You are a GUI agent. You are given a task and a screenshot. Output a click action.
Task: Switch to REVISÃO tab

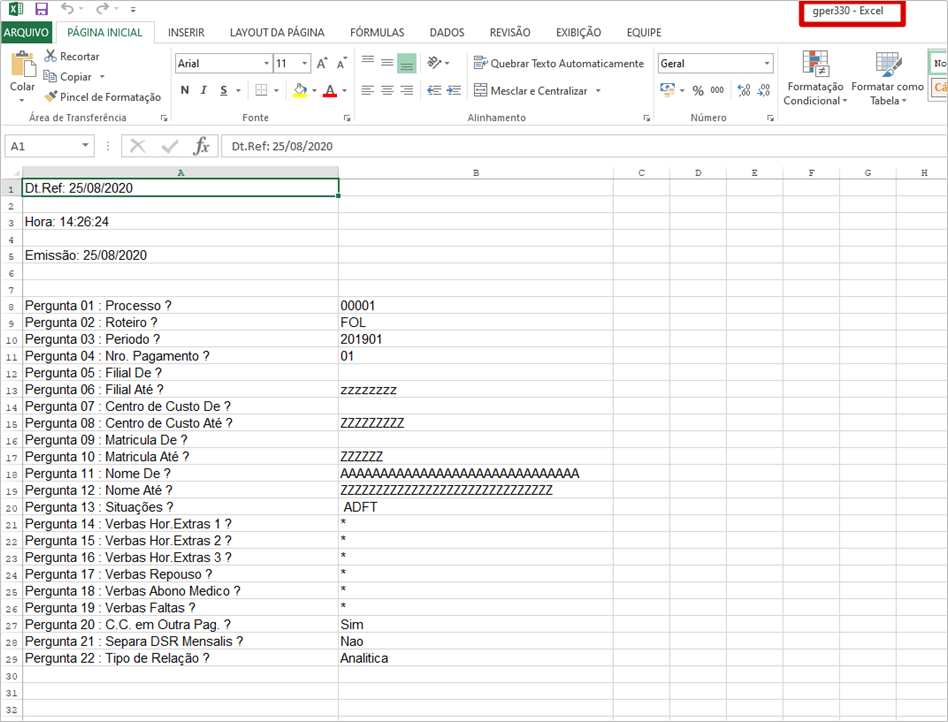510,33
